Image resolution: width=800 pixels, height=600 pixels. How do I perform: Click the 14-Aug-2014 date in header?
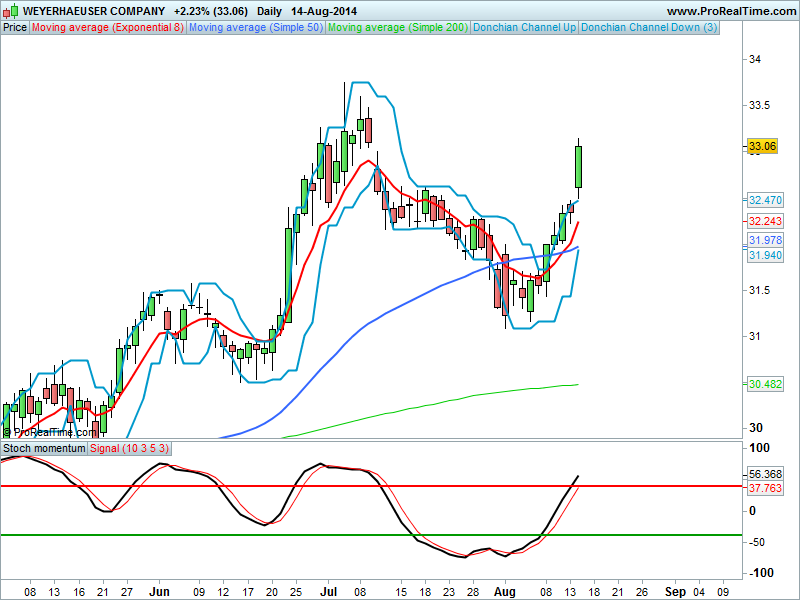click(324, 11)
